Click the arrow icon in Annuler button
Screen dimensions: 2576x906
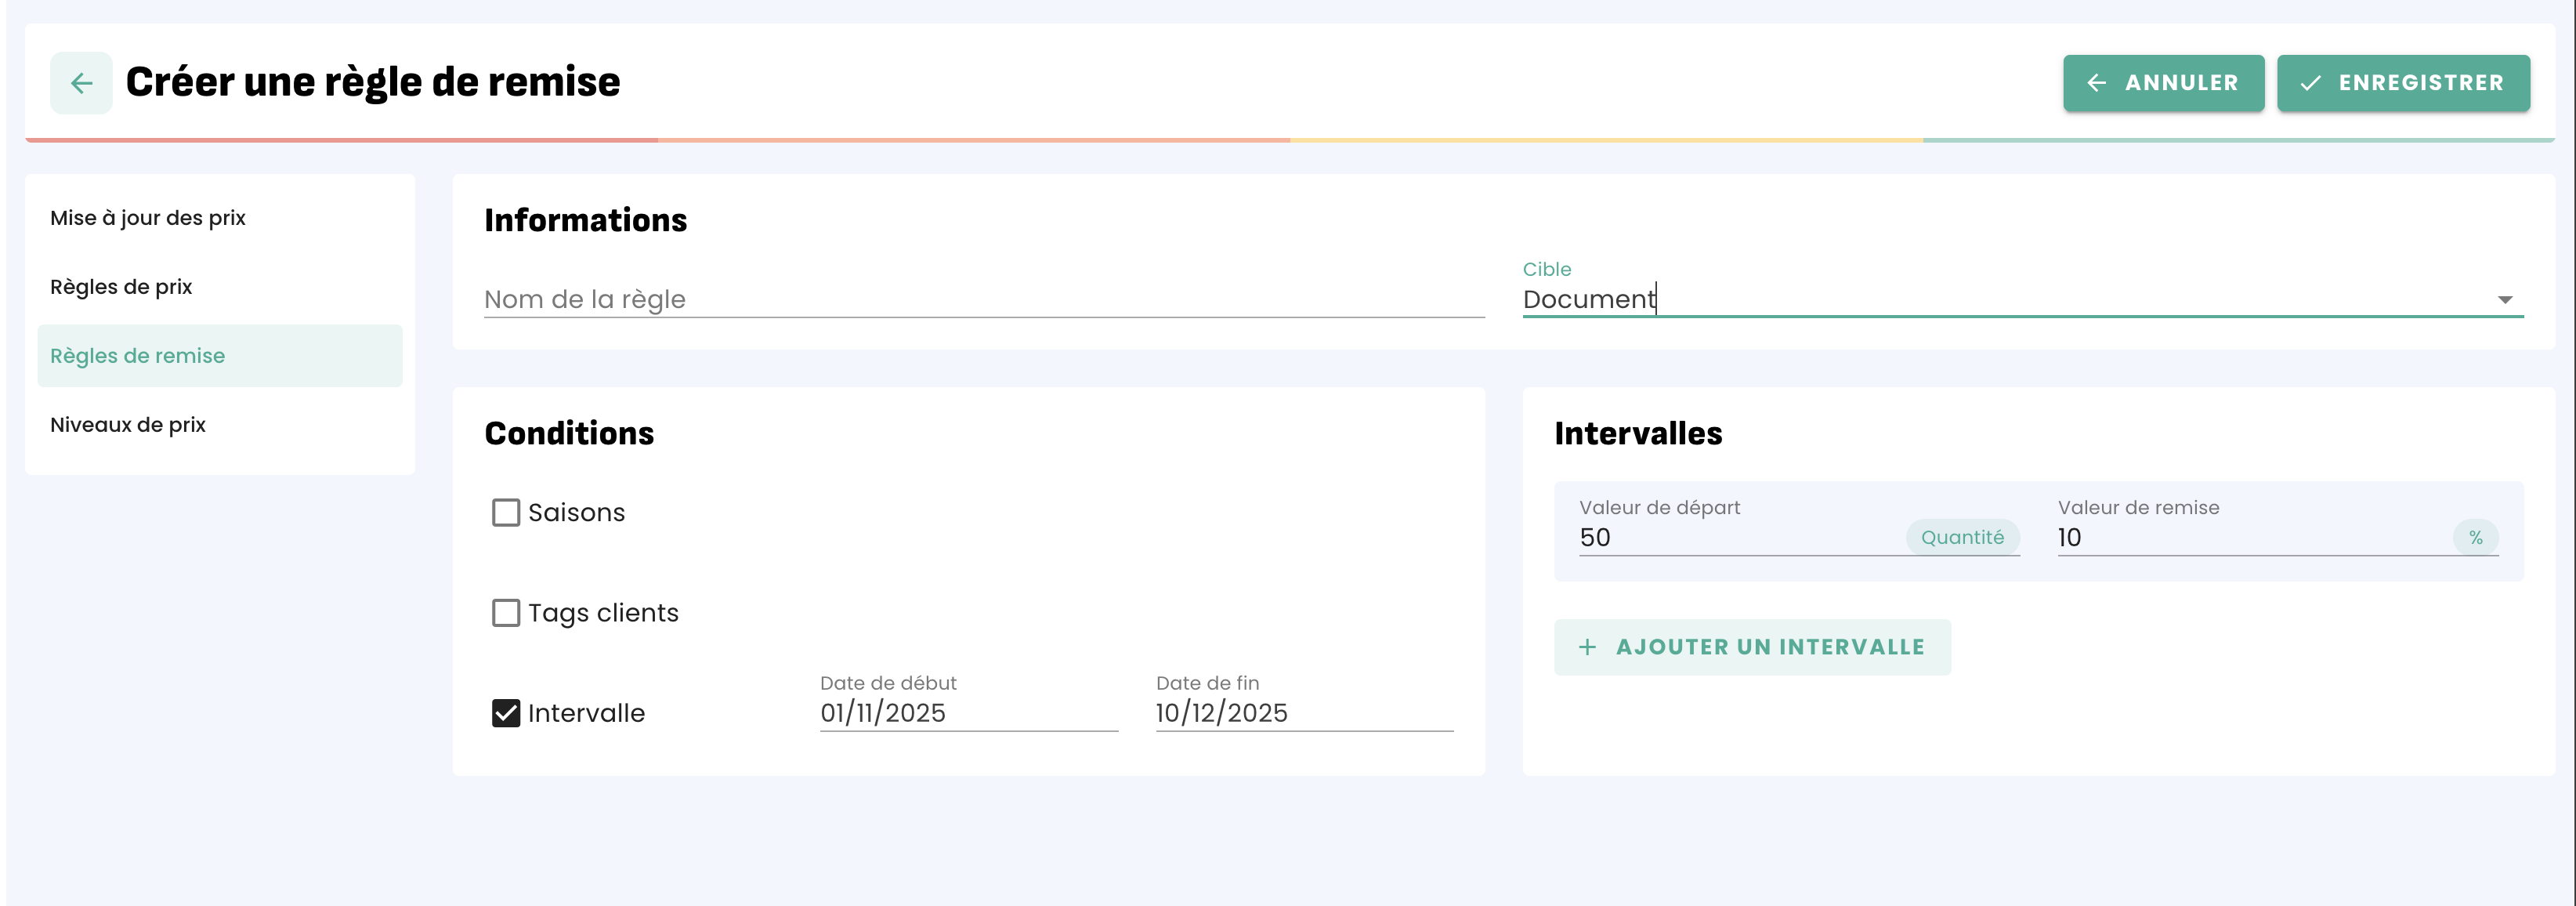pyautogui.click(x=2097, y=83)
